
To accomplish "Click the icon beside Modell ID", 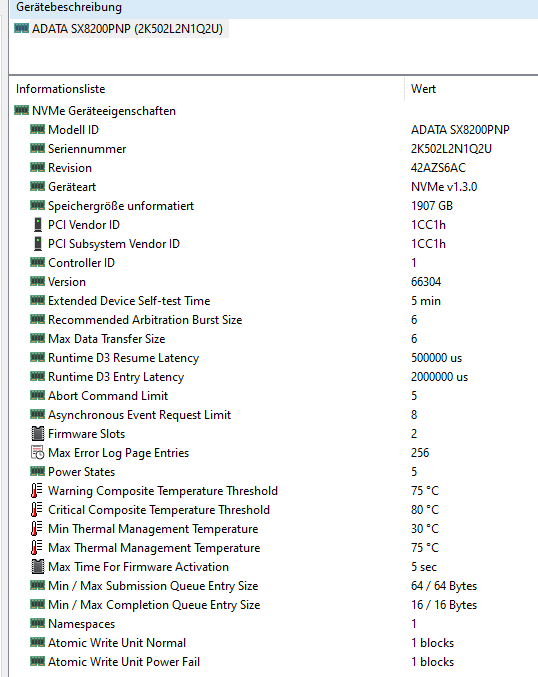I will tap(38, 130).
